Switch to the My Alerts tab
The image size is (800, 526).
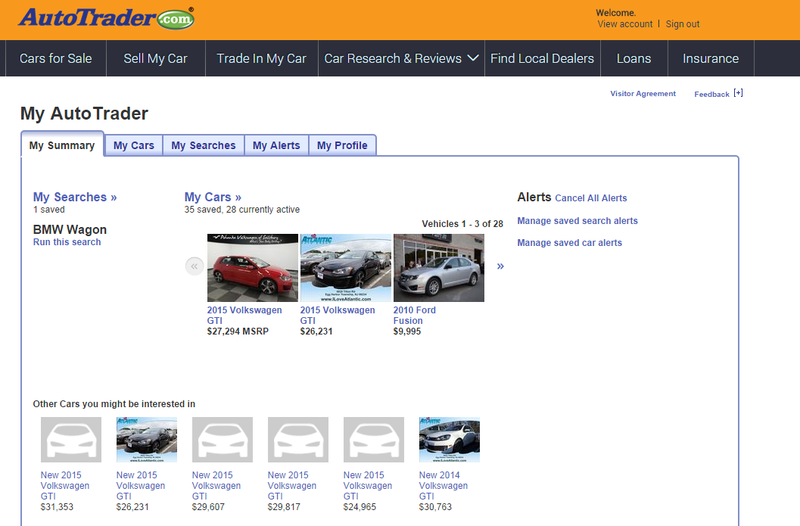[277, 145]
